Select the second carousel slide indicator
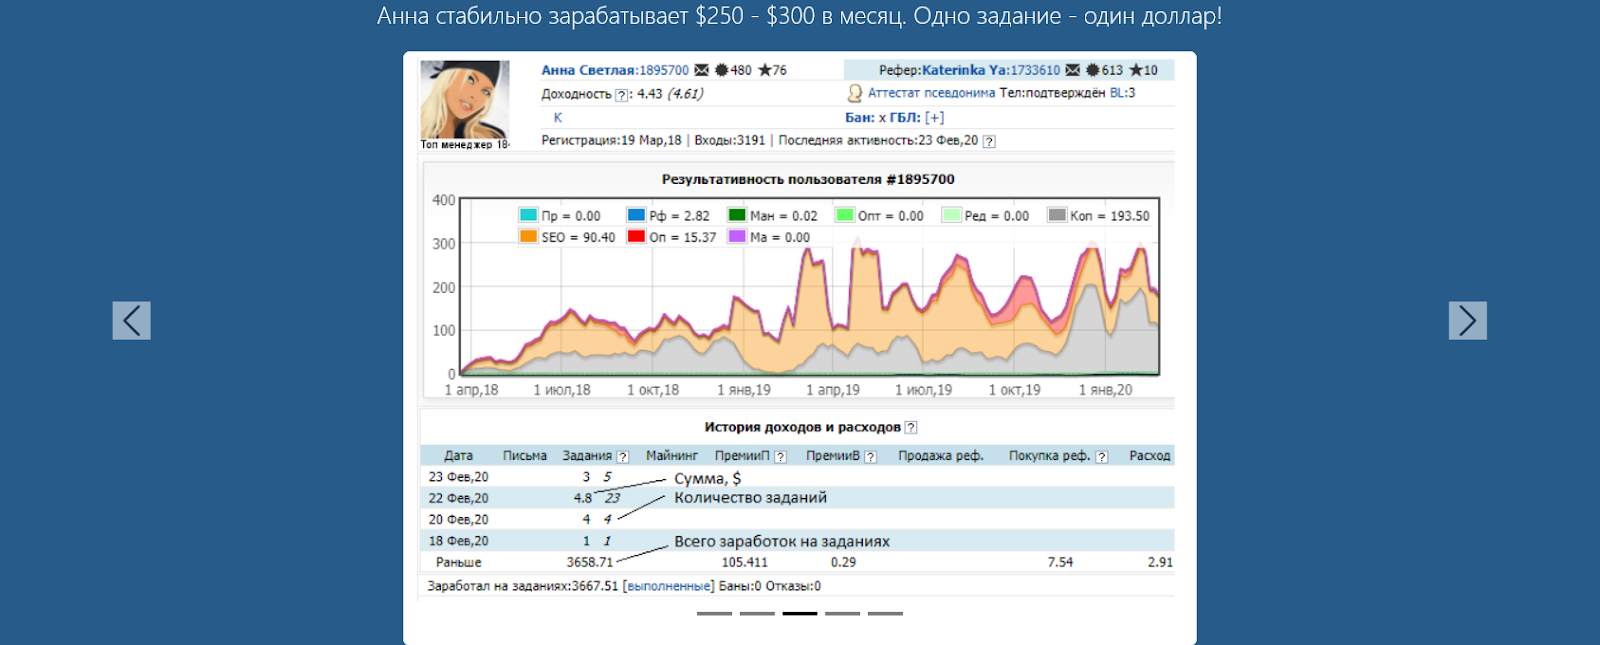This screenshot has height=645, width=1600. [x=757, y=613]
